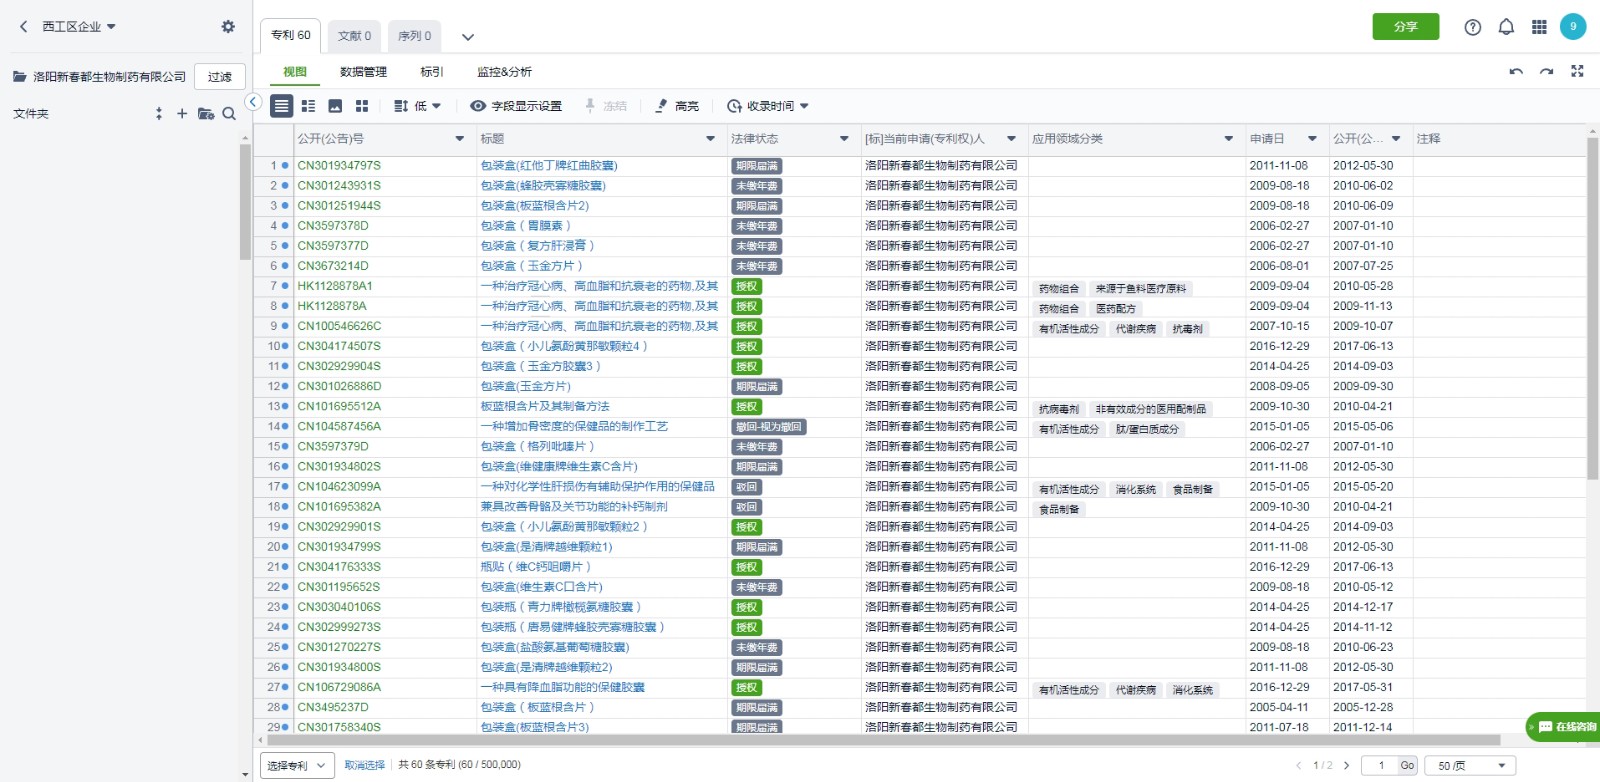1600x782 pixels.
Task: Sort folders using up-down arrows icon
Action: pos(159,113)
